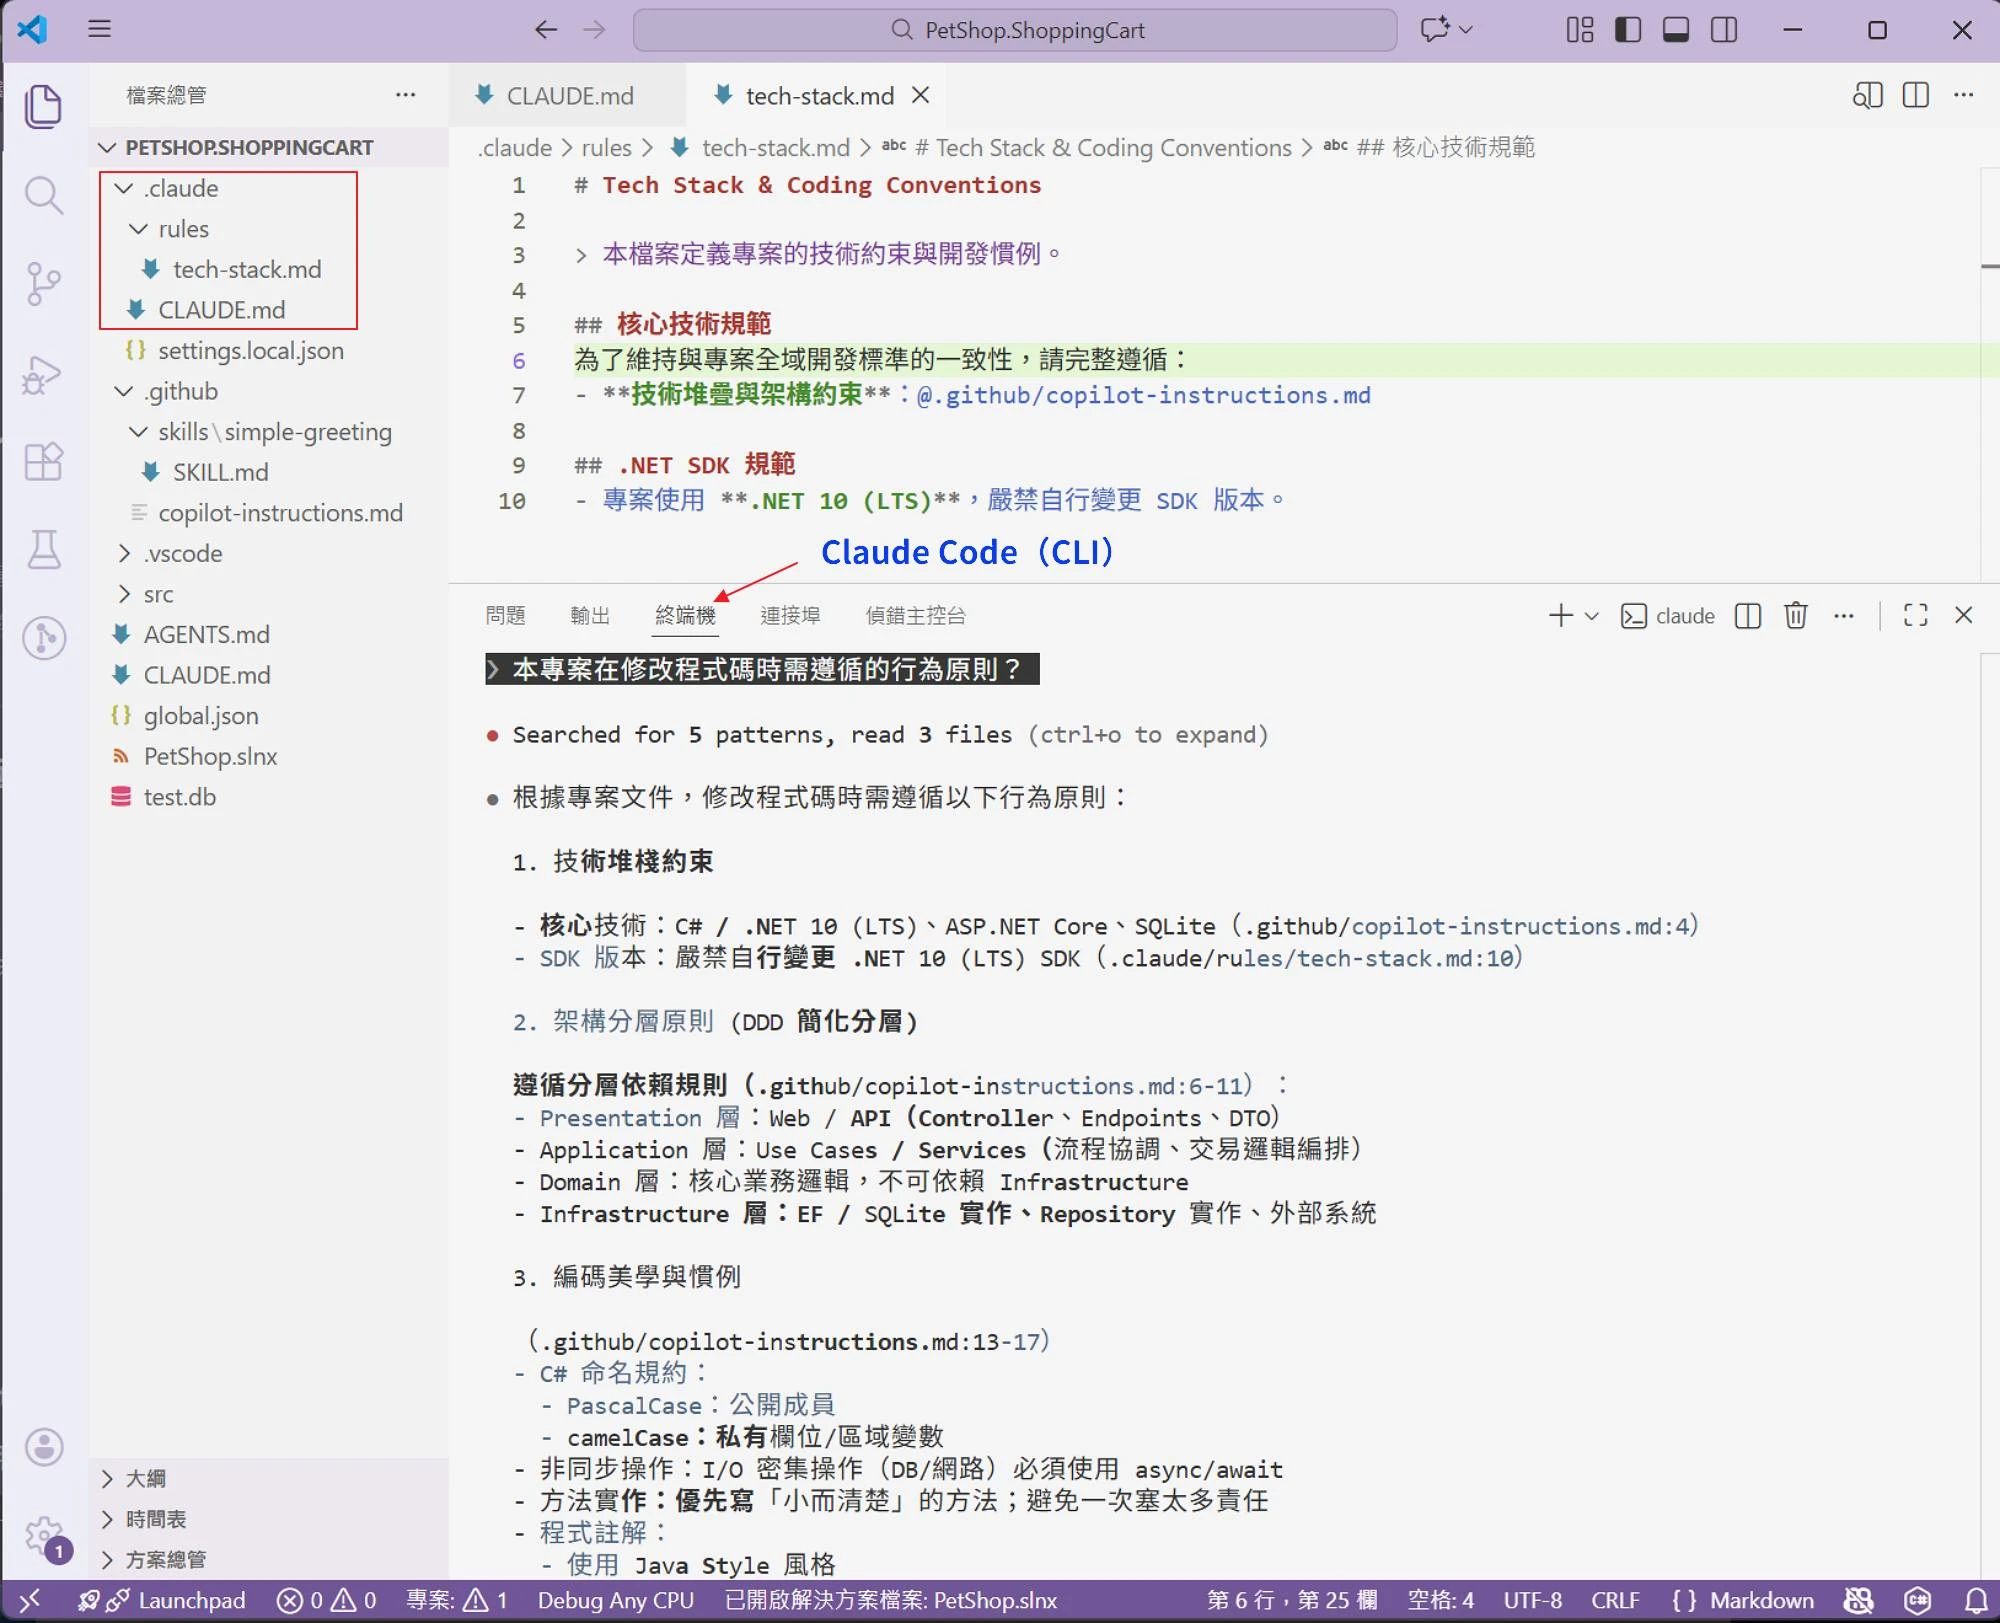This screenshot has height=1623, width=2000.
Task: Toggle the primary sidebar visibility
Action: (x=1628, y=30)
